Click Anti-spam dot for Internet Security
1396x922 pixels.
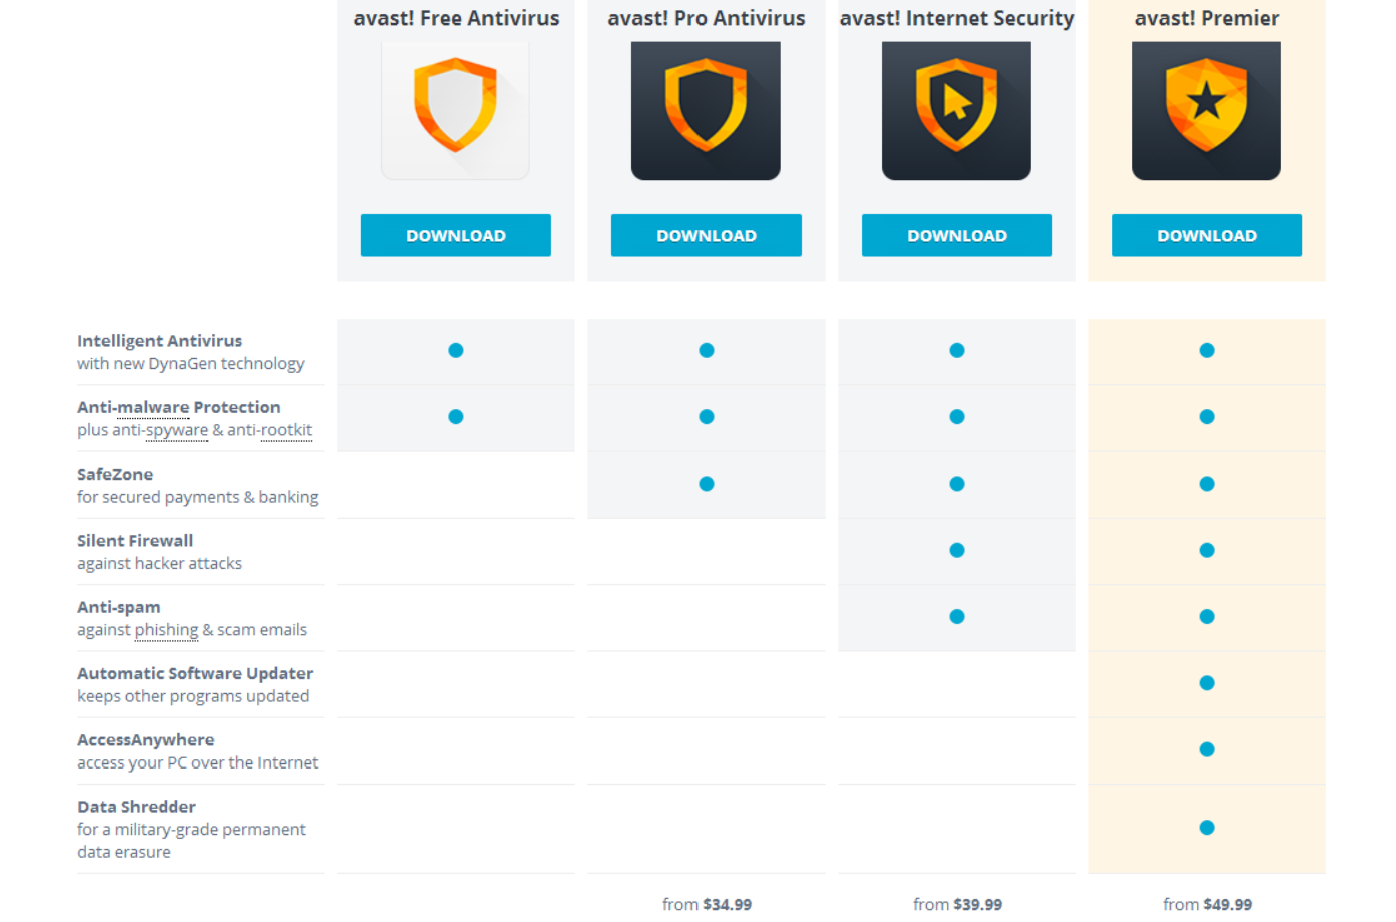click(957, 617)
